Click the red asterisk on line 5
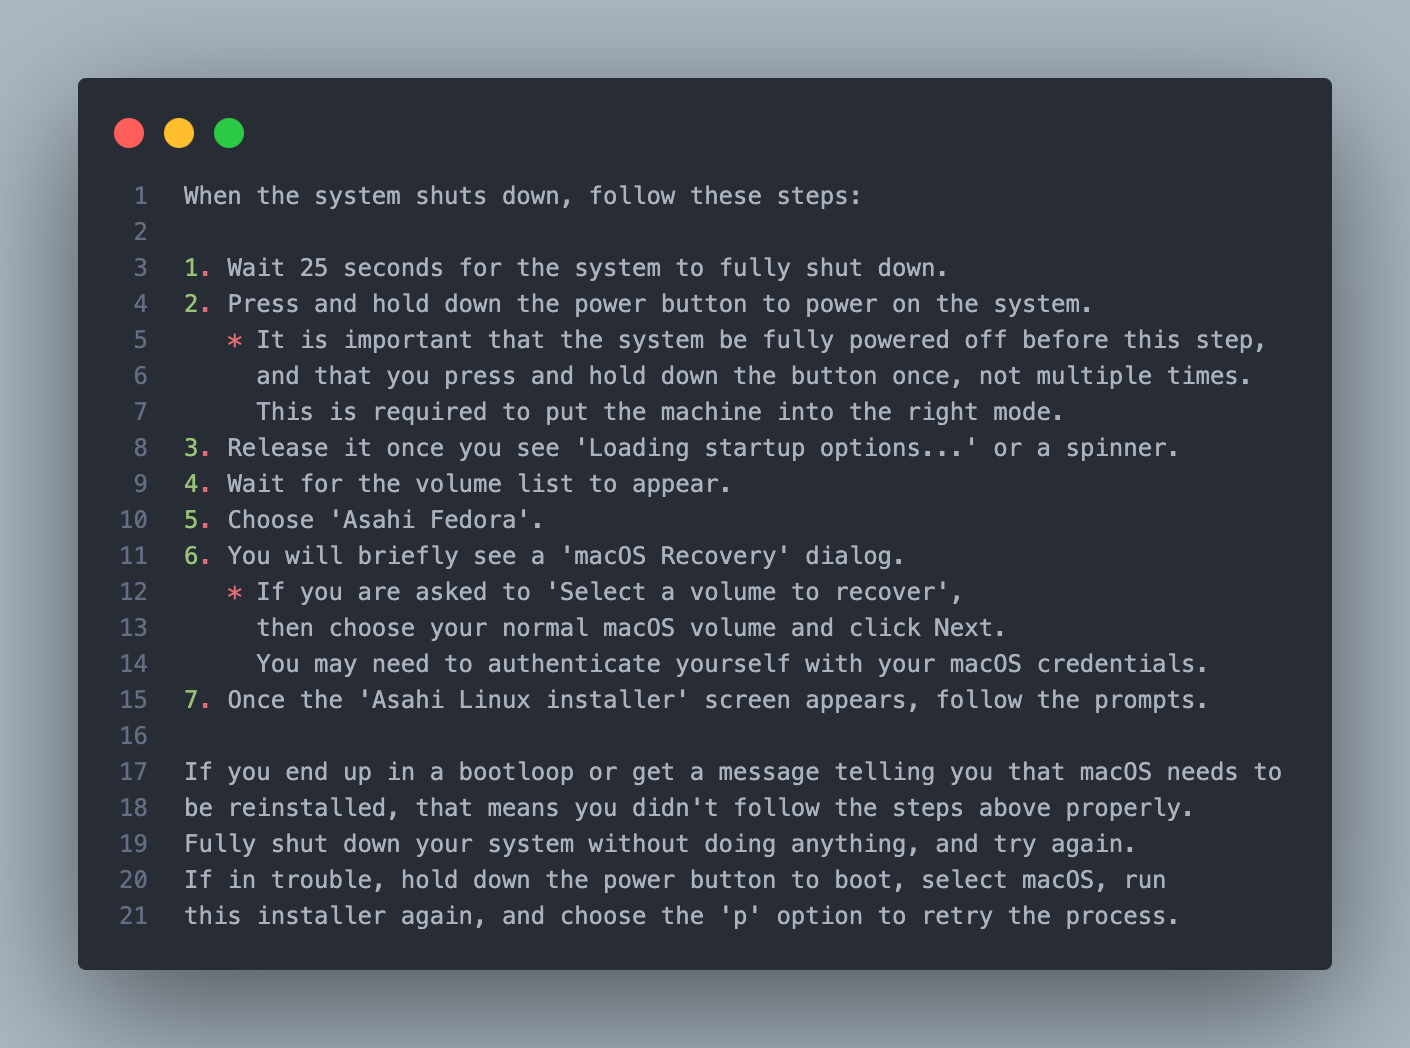1410x1048 pixels. 235,341
